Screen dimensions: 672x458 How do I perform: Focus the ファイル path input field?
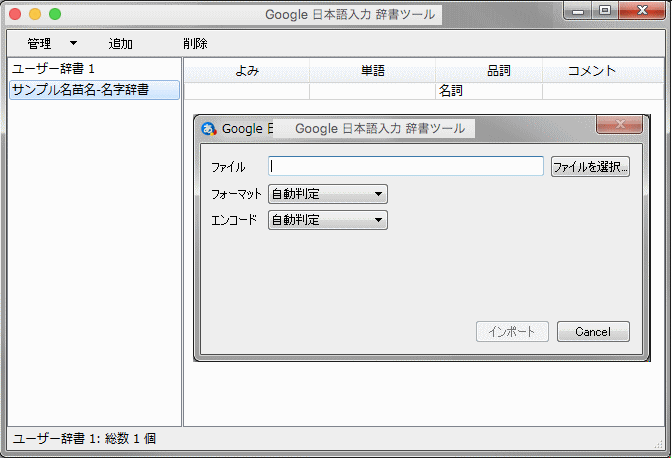(x=406, y=166)
